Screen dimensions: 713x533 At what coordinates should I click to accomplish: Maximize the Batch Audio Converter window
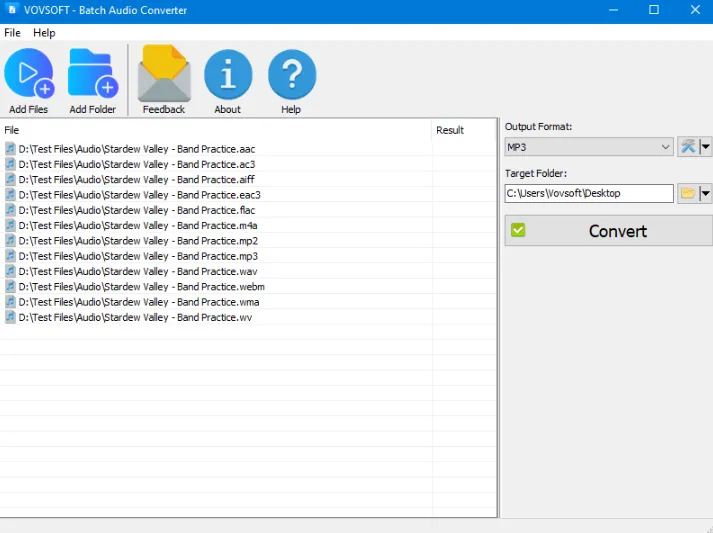(x=653, y=10)
